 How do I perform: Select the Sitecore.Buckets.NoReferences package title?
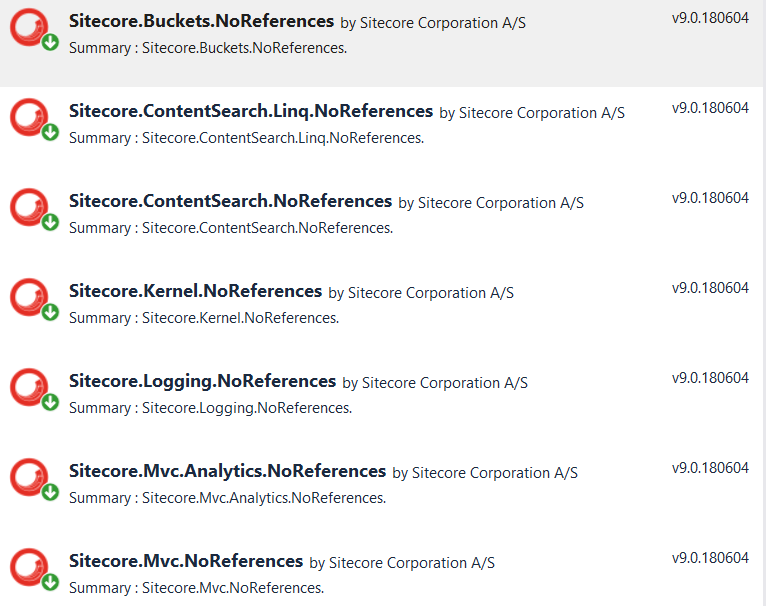pos(201,21)
